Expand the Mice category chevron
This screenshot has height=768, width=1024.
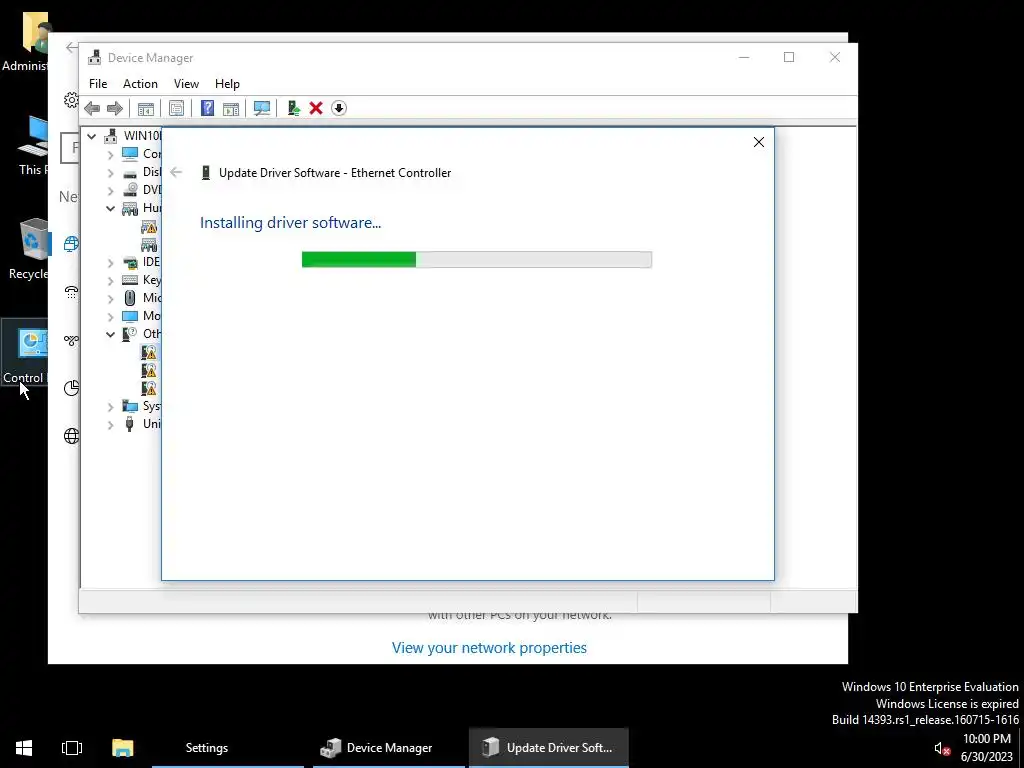(x=110, y=298)
